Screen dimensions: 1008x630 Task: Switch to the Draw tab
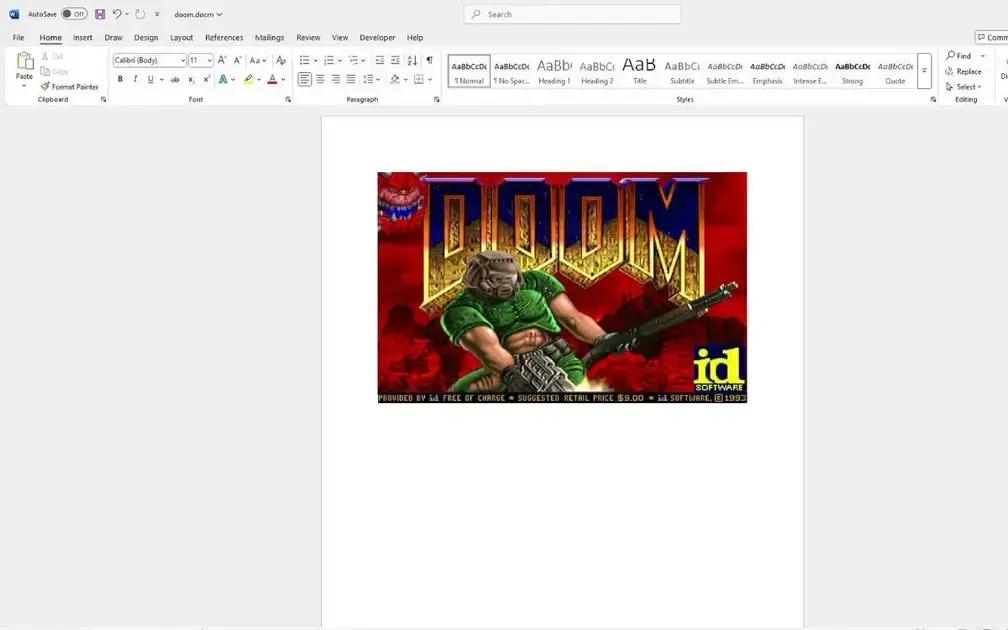coord(113,37)
